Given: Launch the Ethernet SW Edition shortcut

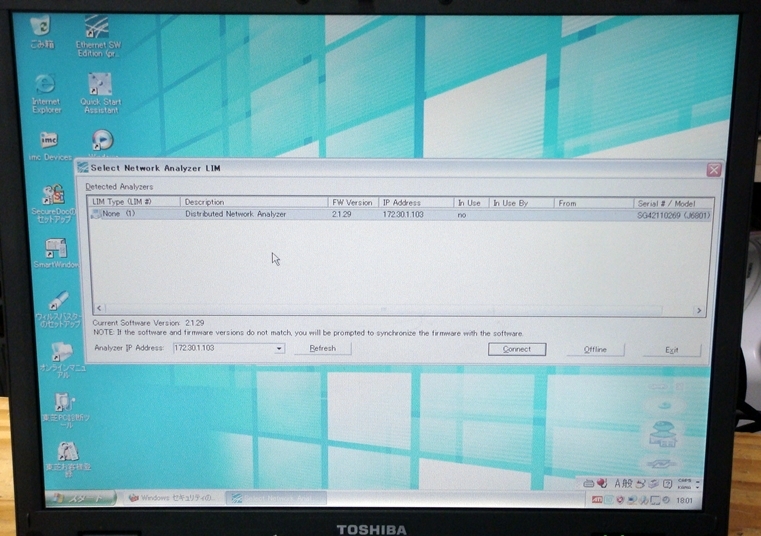Looking at the screenshot, I should tap(98, 37).
